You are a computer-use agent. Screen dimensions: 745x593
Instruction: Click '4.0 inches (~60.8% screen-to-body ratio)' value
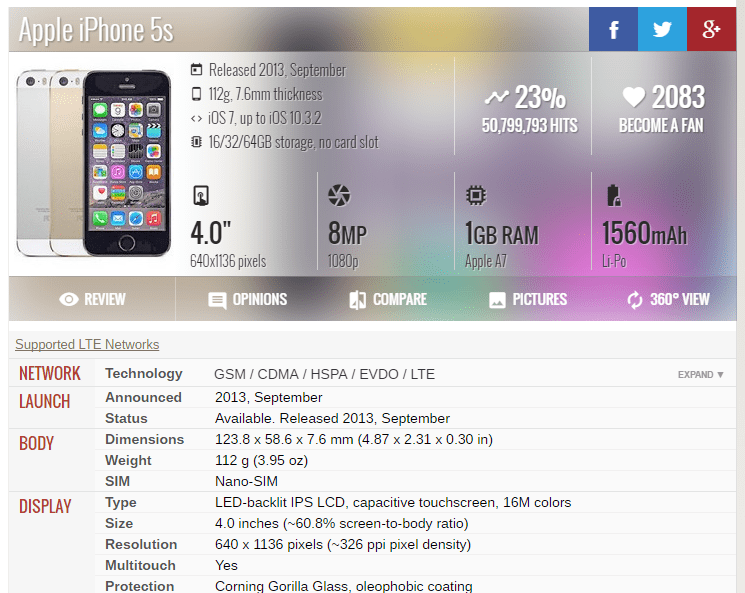click(342, 524)
